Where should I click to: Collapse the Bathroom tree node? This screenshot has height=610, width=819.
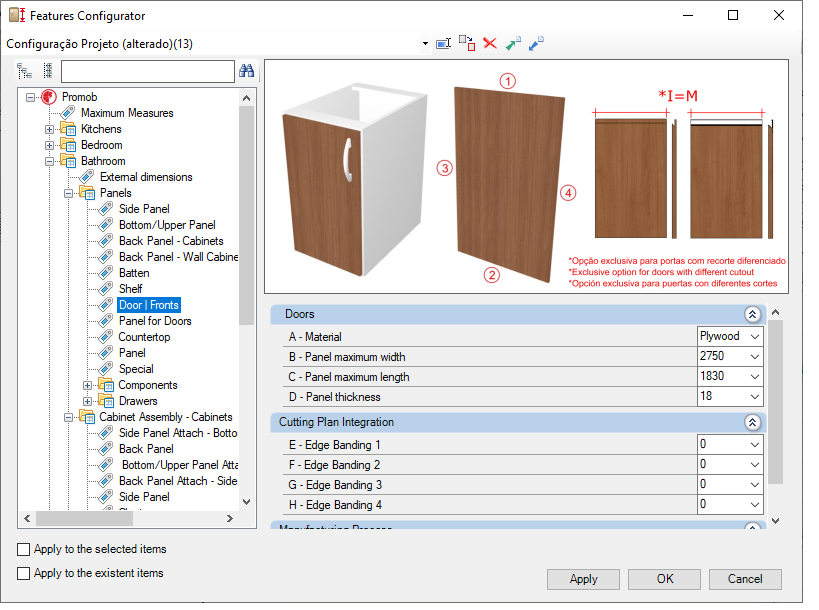tap(49, 161)
